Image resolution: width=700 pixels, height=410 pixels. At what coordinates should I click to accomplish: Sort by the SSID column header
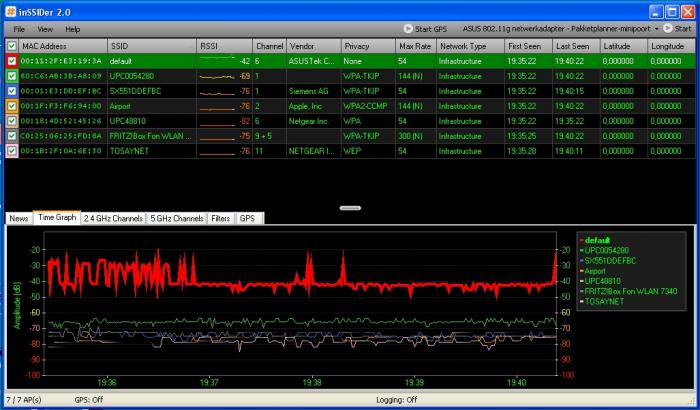pyautogui.click(x=152, y=46)
